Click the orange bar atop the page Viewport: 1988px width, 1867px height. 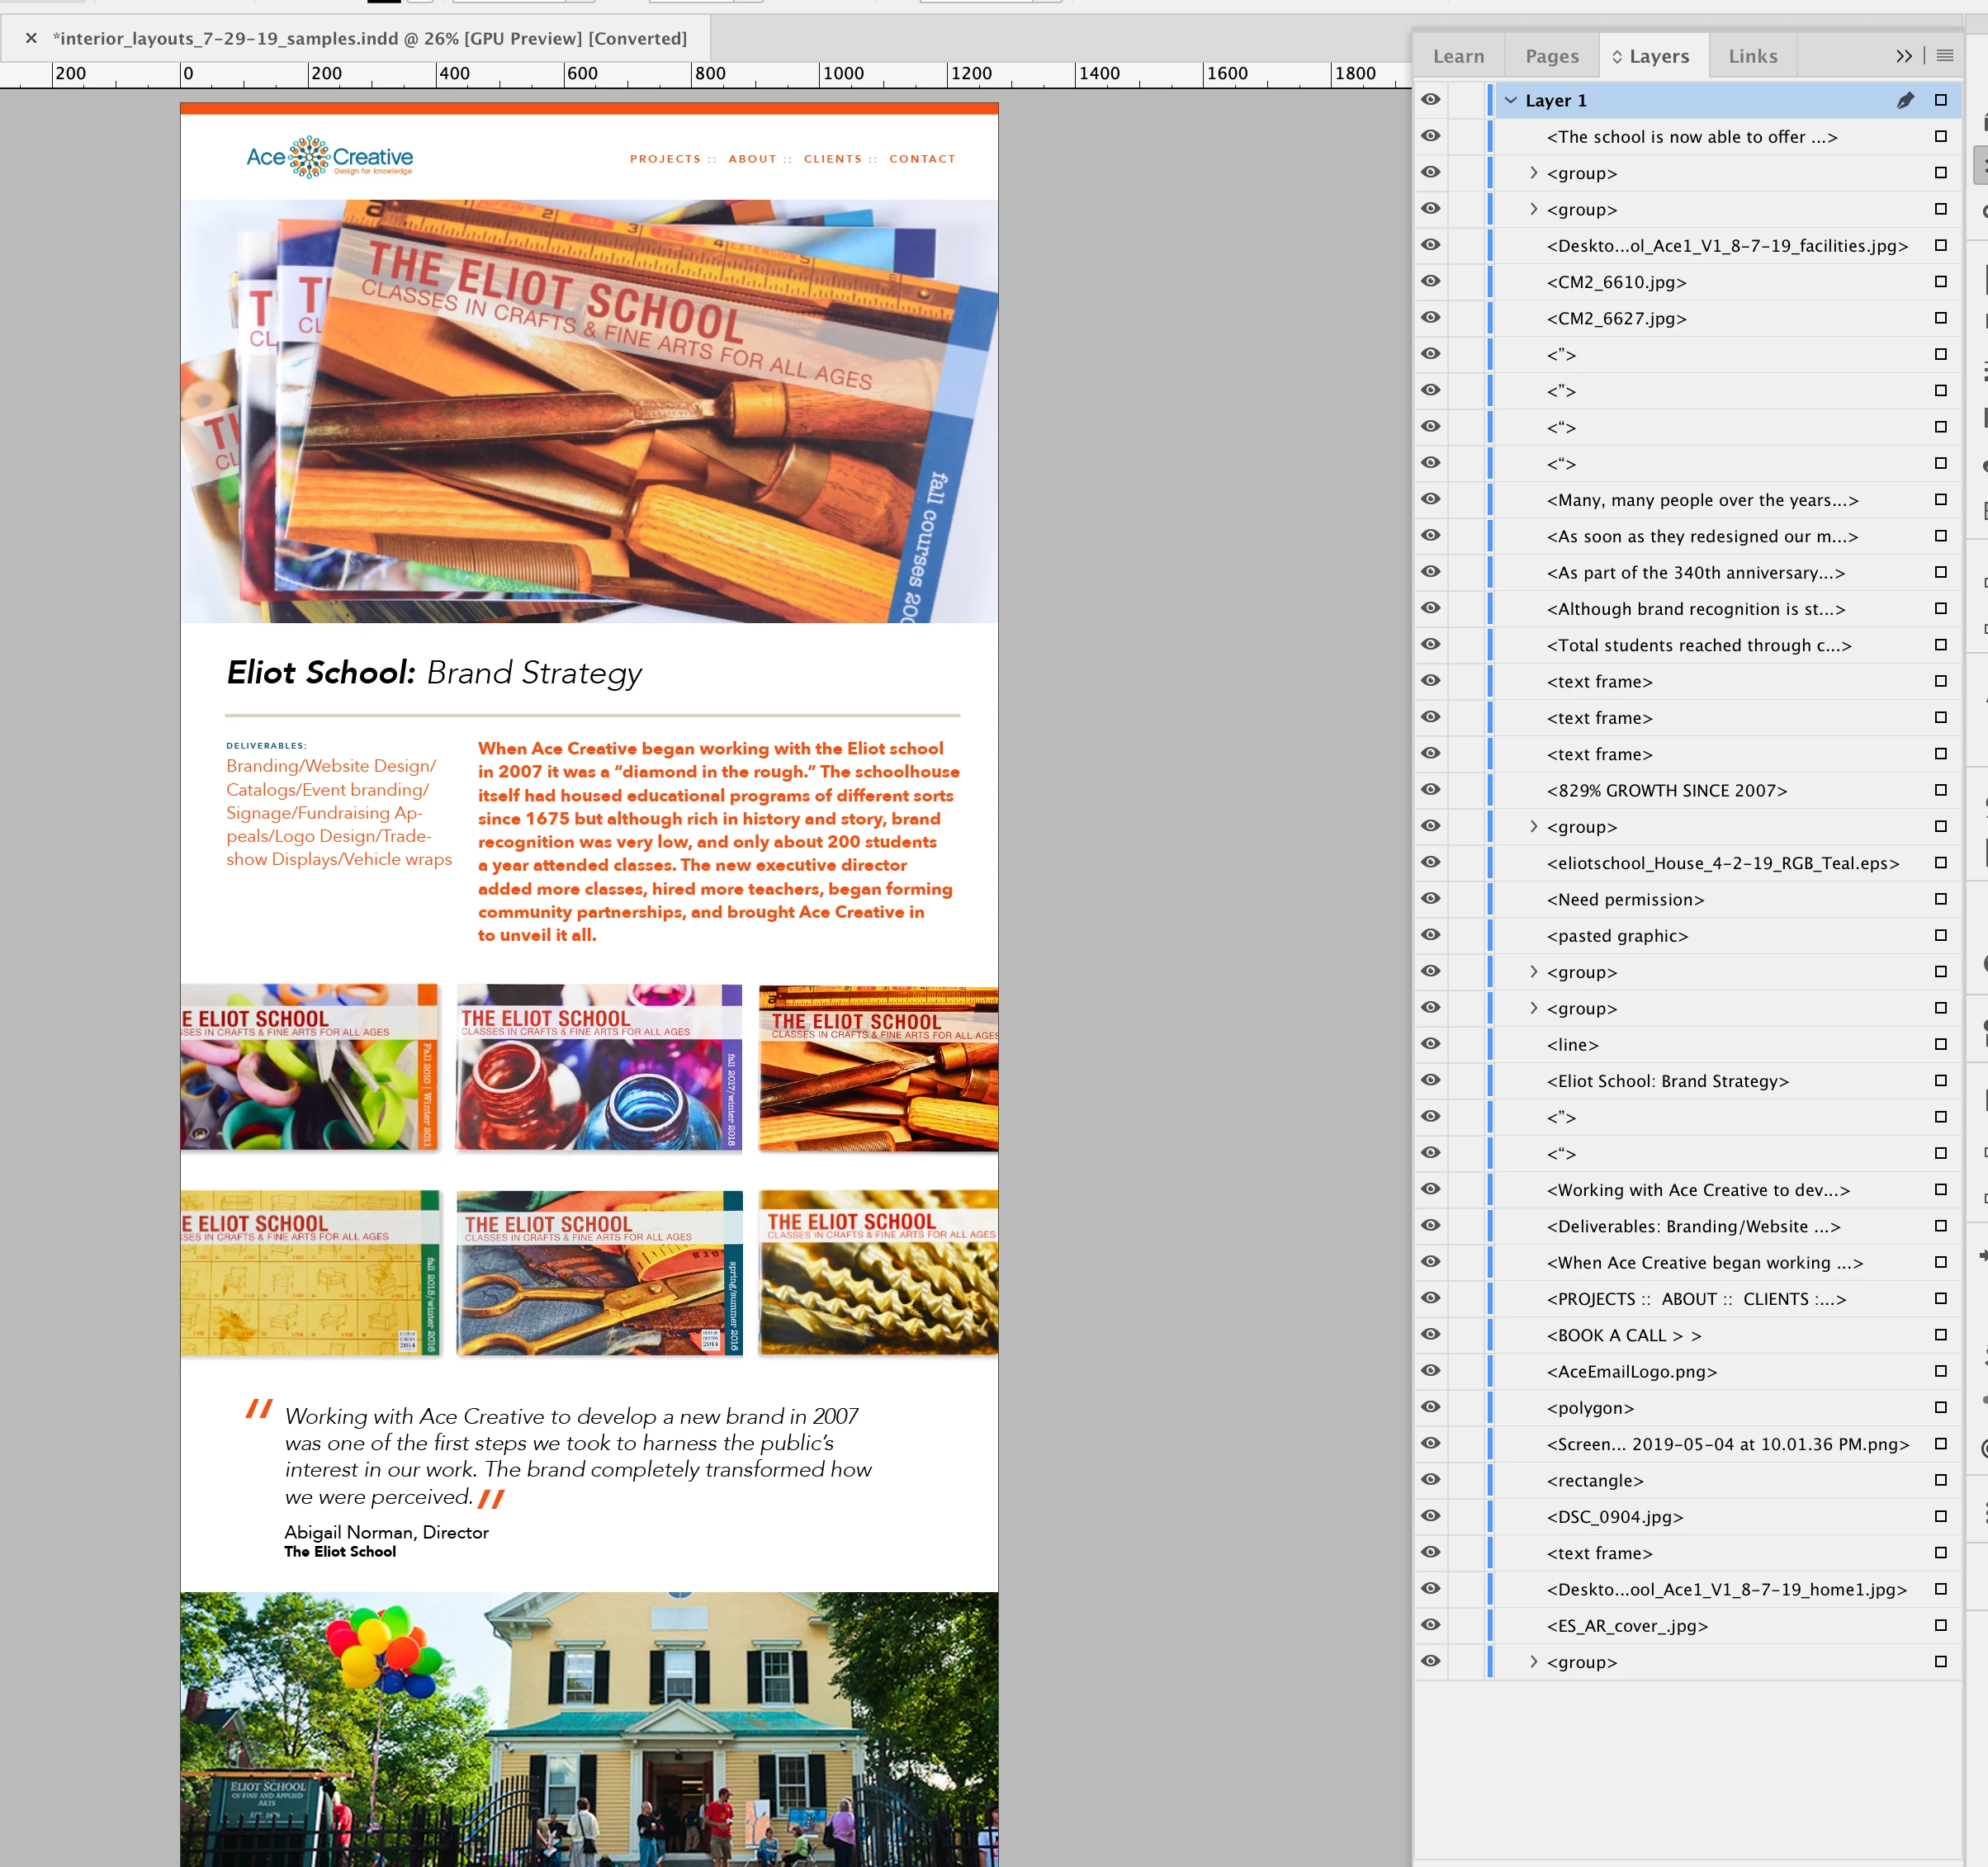click(589, 108)
